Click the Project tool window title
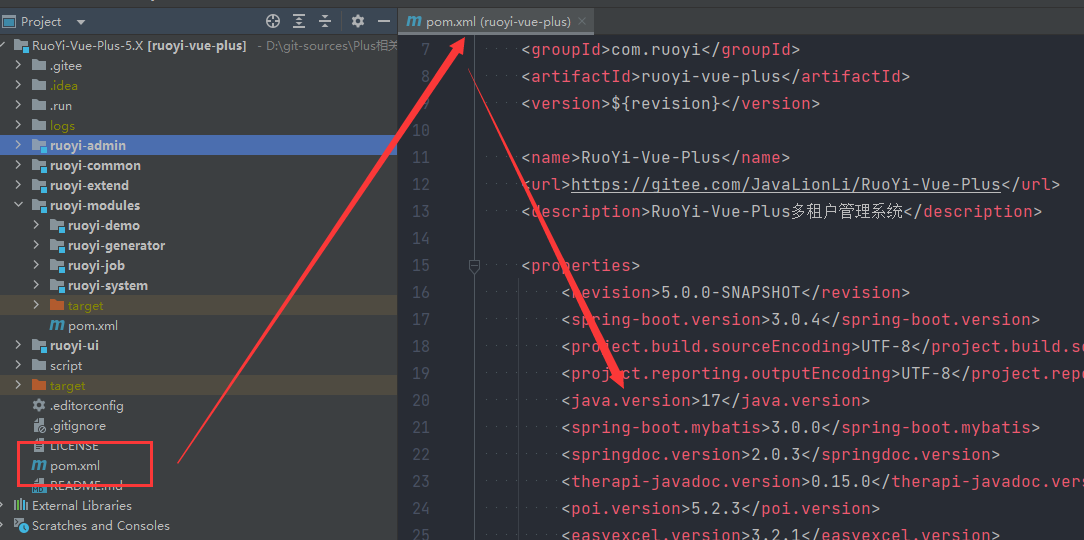1084x540 pixels. coord(41,22)
